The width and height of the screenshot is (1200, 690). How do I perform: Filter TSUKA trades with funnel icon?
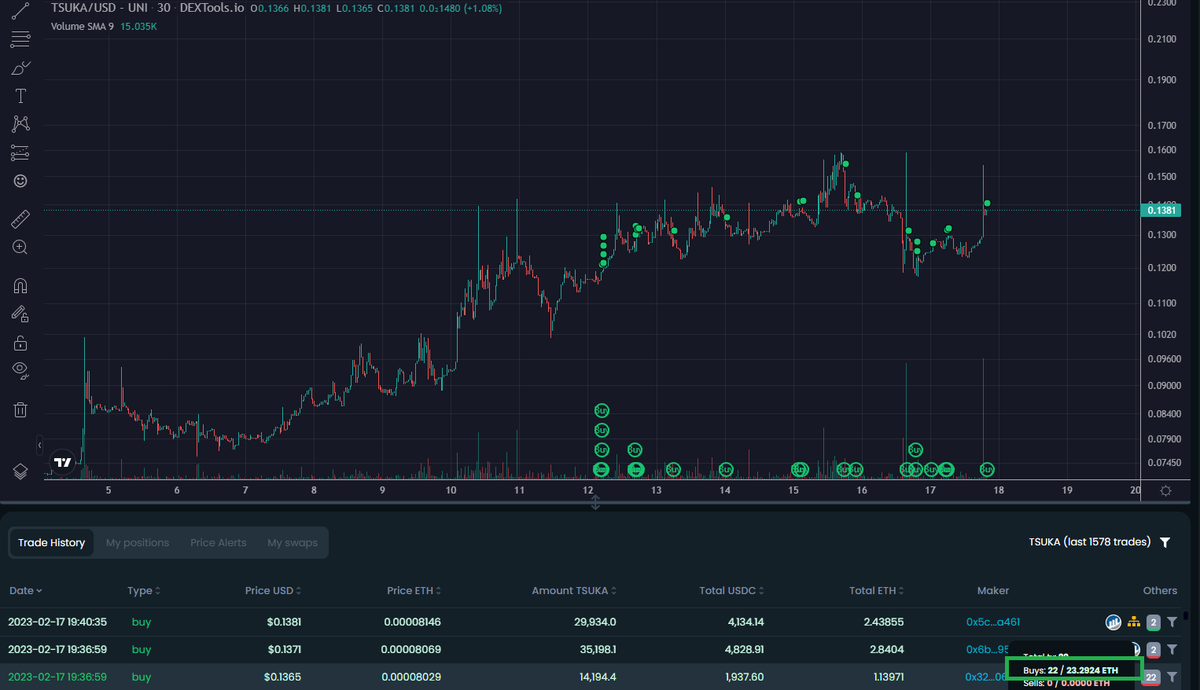[x=1165, y=542]
